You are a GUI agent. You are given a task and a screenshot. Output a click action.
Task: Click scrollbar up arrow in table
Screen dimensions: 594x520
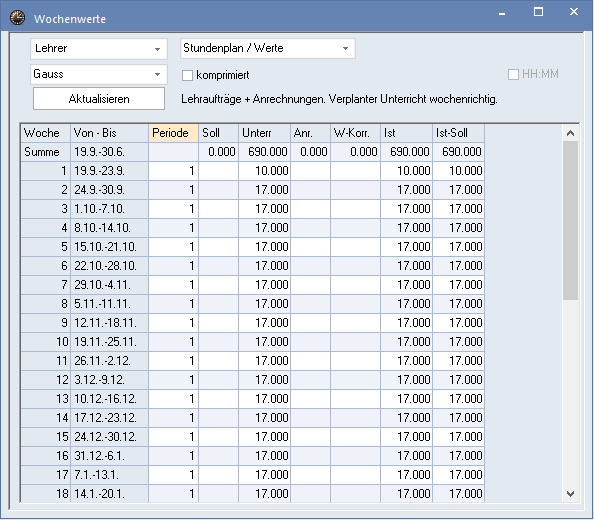(x=571, y=133)
